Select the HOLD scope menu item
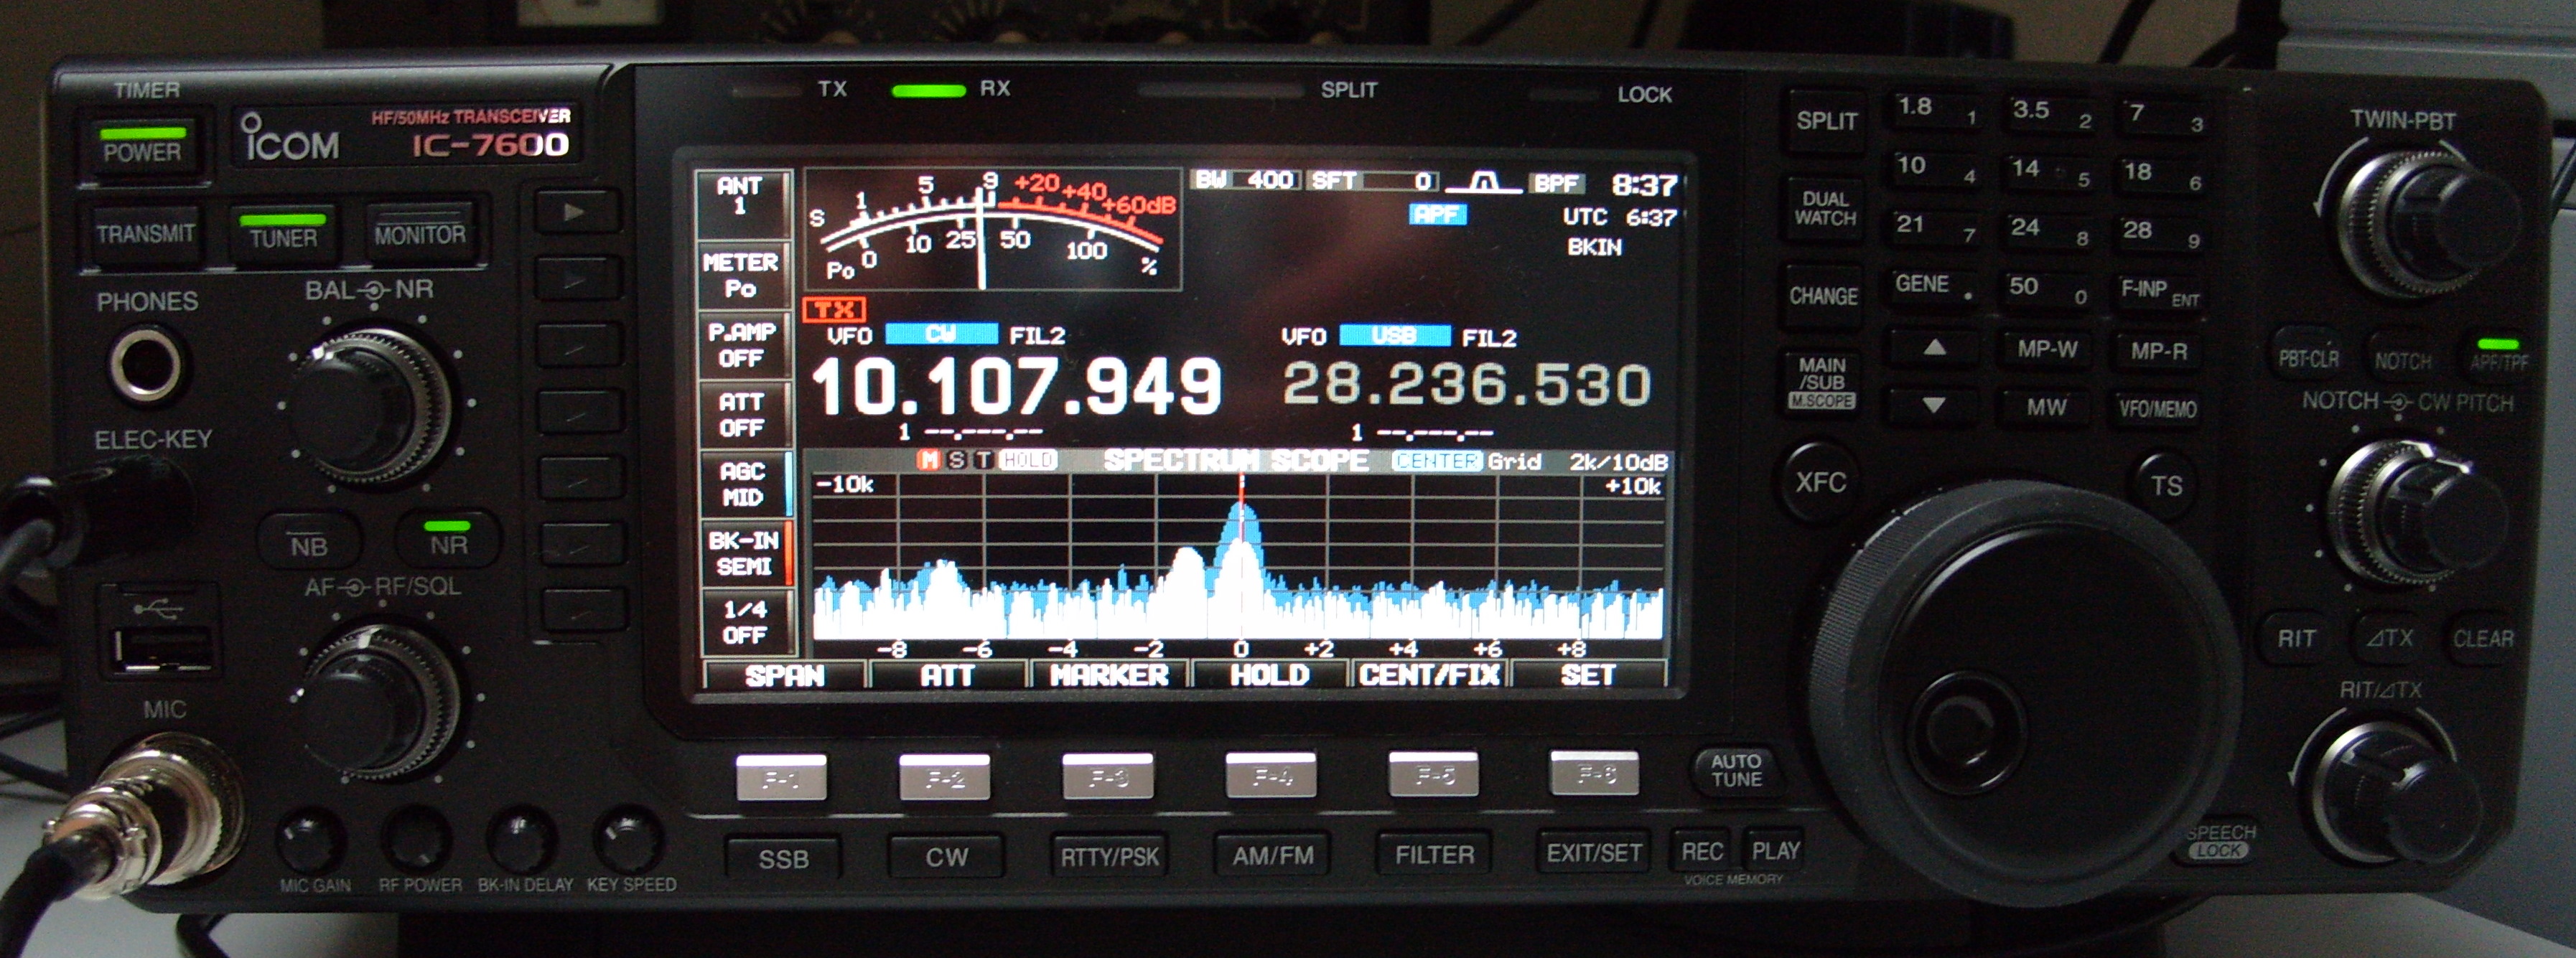2576x958 pixels. pyautogui.click(x=1269, y=676)
